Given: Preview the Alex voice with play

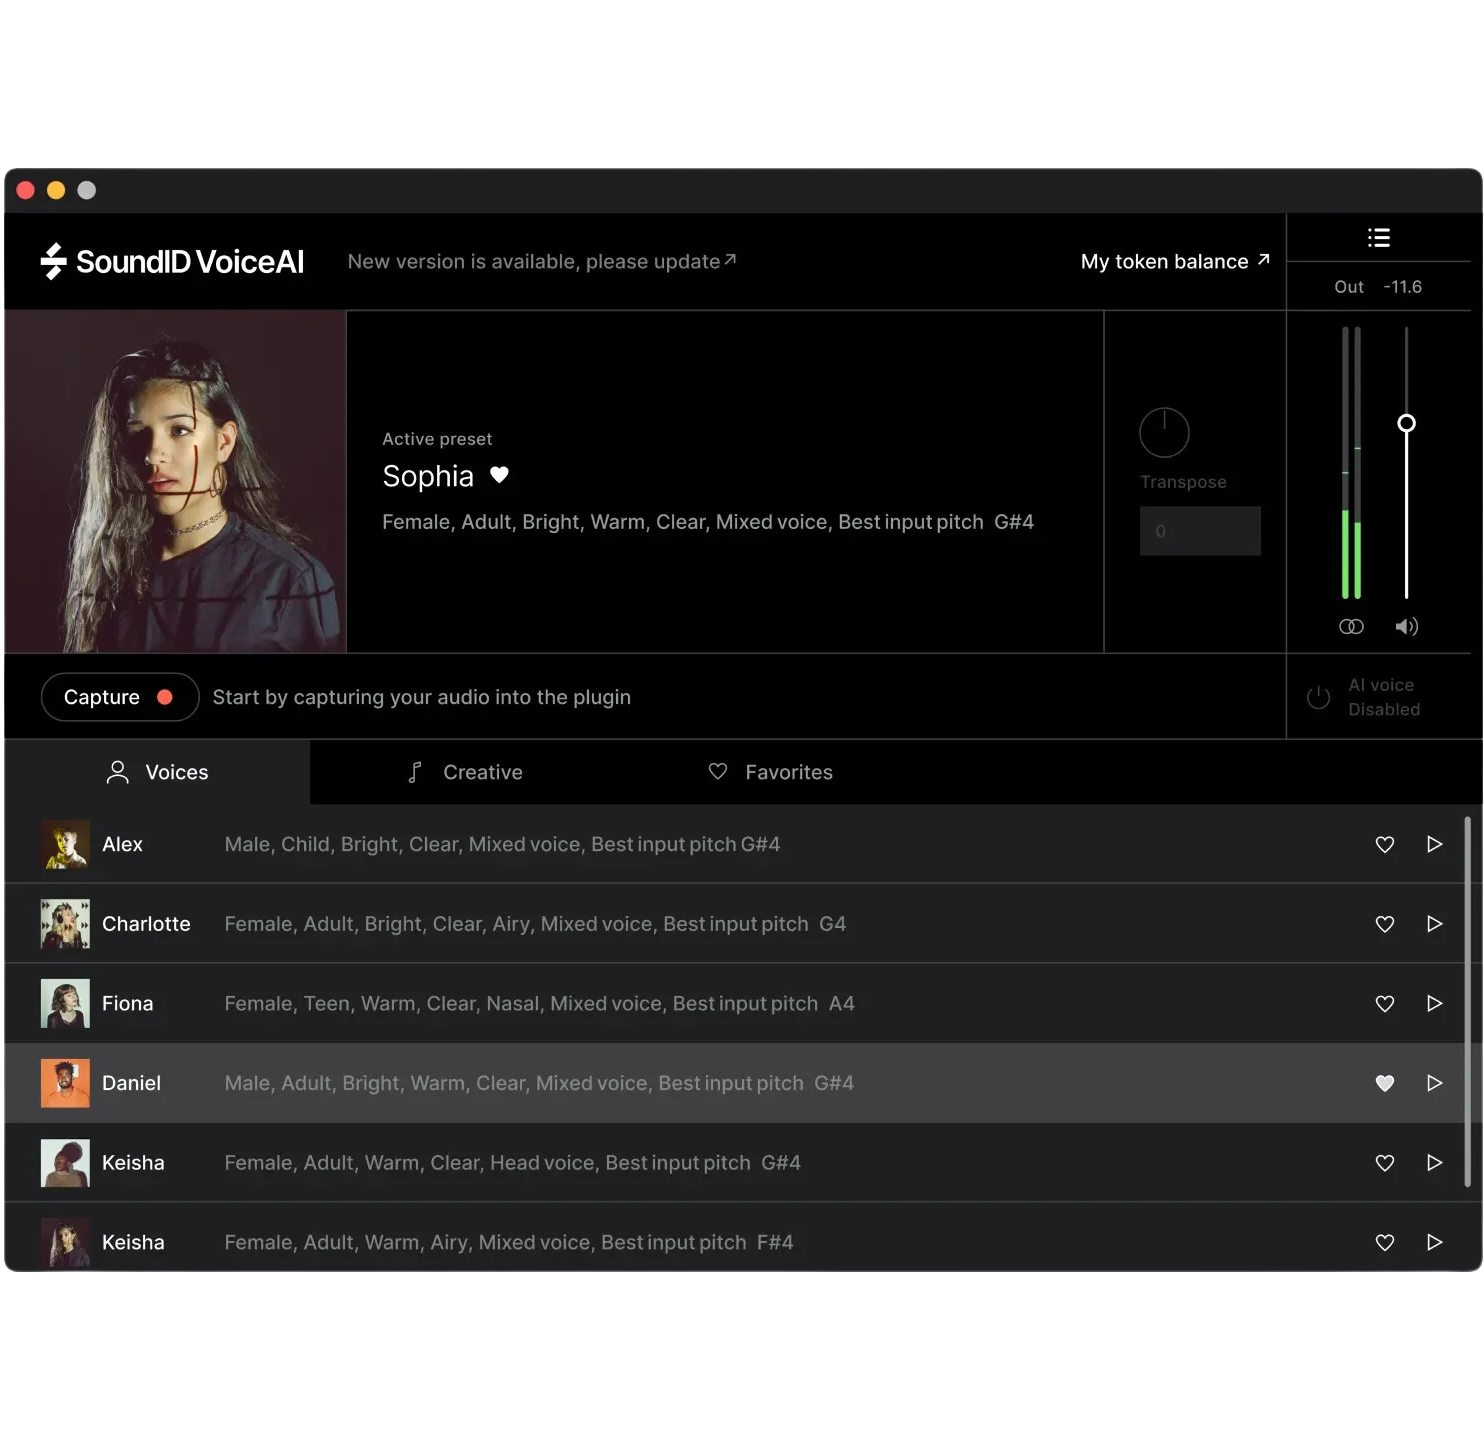Looking at the screenshot, I should coord(1434,844).
